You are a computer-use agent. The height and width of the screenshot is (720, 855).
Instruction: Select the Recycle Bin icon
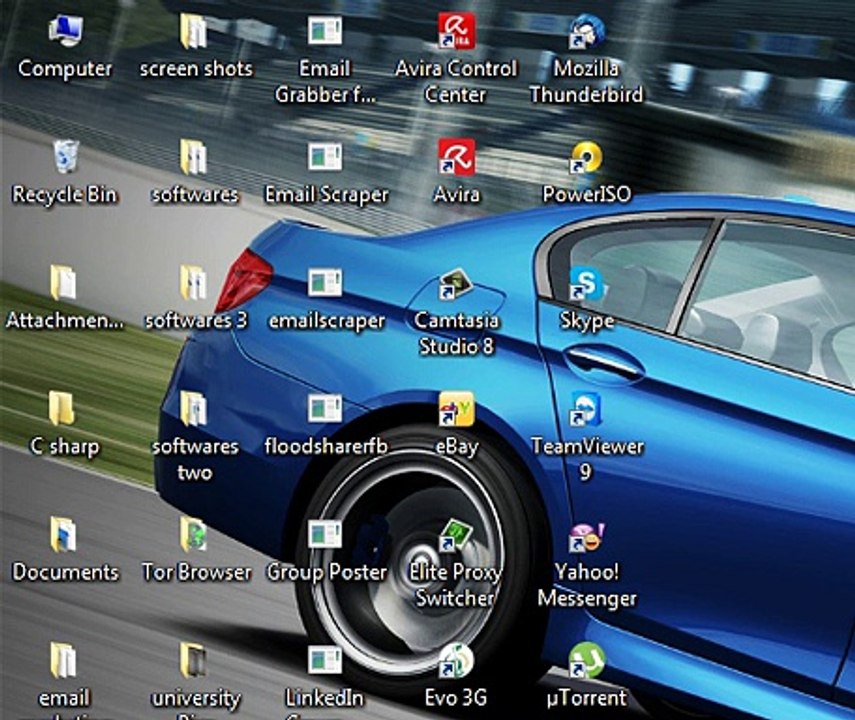point(65,158)
